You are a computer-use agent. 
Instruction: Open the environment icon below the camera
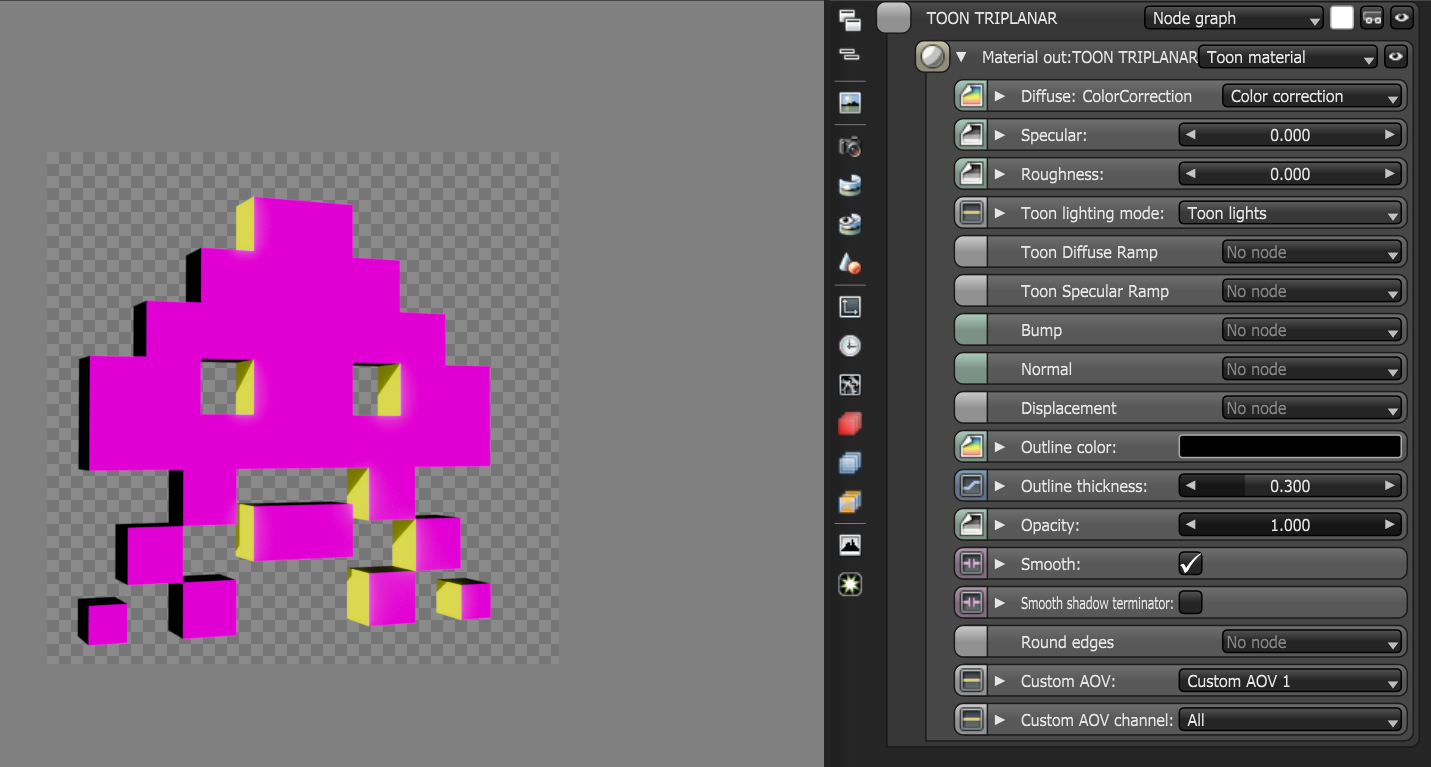(850, 185)
